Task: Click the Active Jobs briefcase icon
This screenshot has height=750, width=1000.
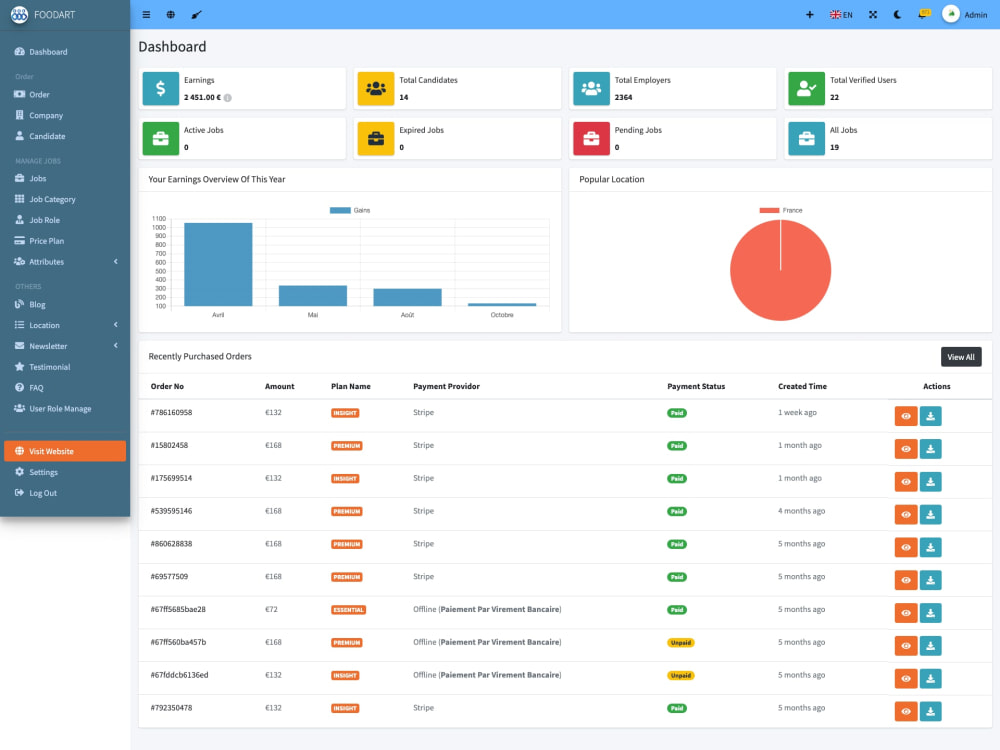Action: click(x=161, y=138)
